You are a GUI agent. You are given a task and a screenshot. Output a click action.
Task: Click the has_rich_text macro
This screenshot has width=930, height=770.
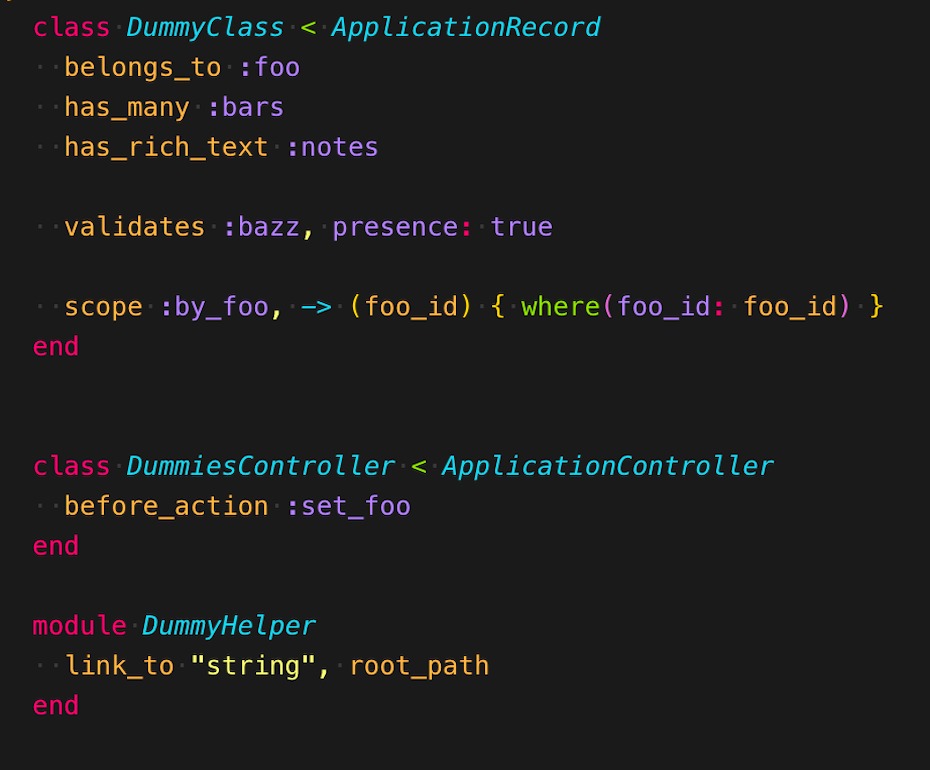pyautogui.click(x=166, y=147)
